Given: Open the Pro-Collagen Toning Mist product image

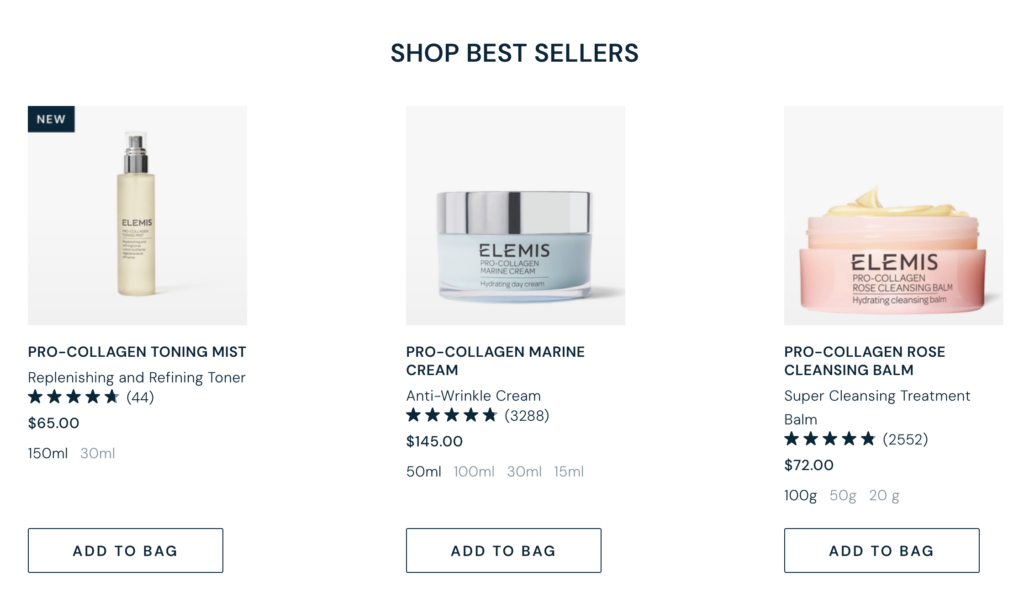Looking at the screenshot, I should [x=137, y=215].
